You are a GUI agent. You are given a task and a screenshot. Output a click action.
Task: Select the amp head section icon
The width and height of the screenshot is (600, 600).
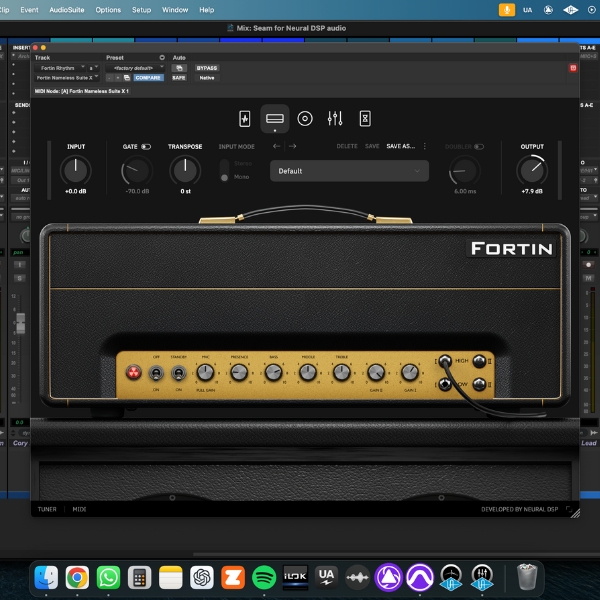point(275,119)
